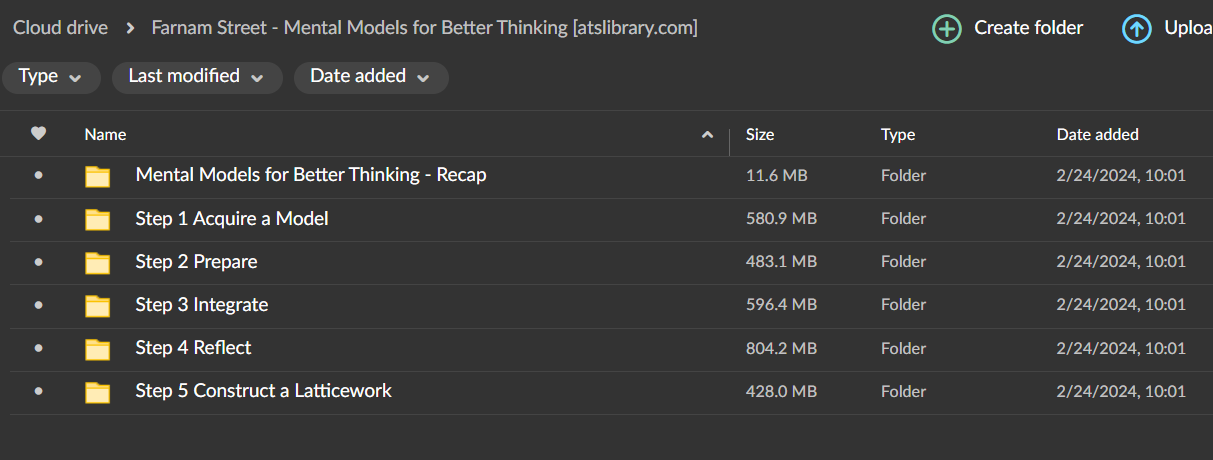
Task: Open Mental Models for Better Thinking - Recap
Action: [x=311, y=175]
